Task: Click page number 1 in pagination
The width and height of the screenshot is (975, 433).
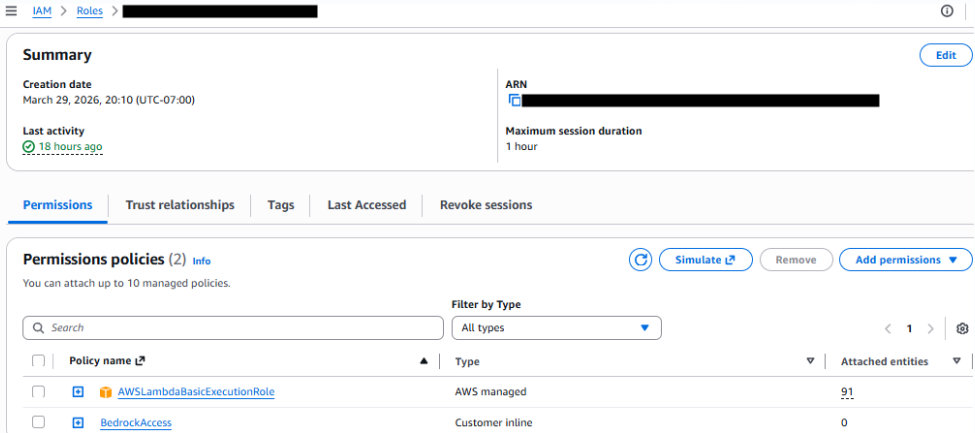Action: (x=909, y=328)
